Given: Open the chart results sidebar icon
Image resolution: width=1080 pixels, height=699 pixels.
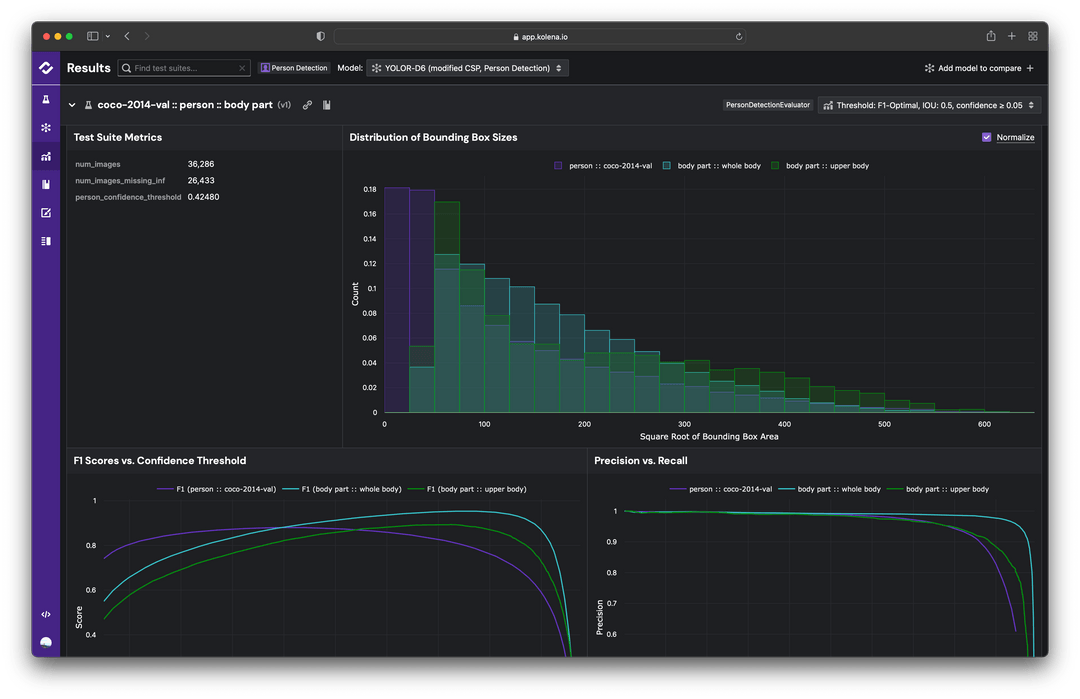Looking at the screenshot, I should 46,156.
